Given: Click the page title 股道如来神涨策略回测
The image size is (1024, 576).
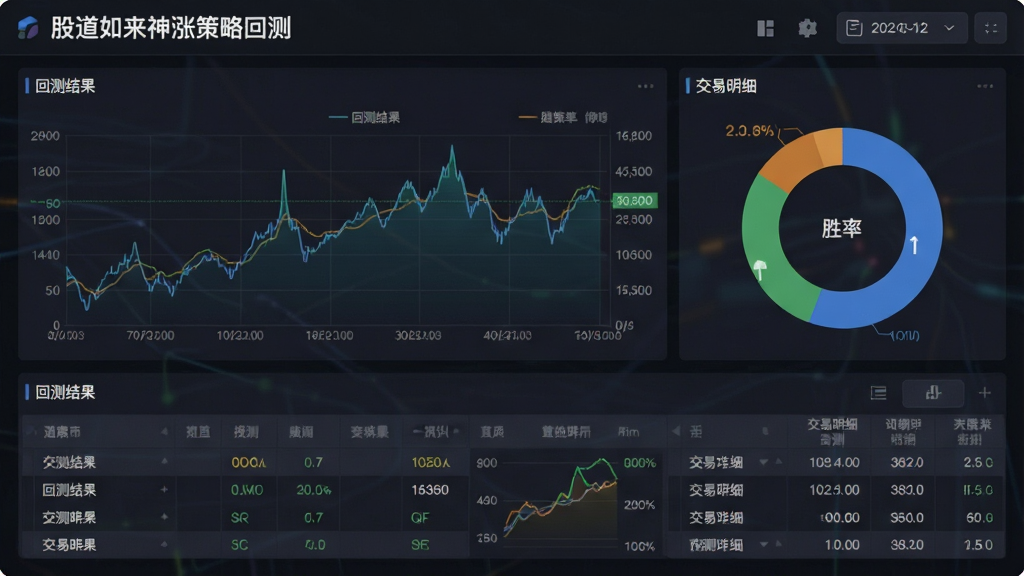Looking at the screenshot, I should pyautogui.click(x=171, y=28).
